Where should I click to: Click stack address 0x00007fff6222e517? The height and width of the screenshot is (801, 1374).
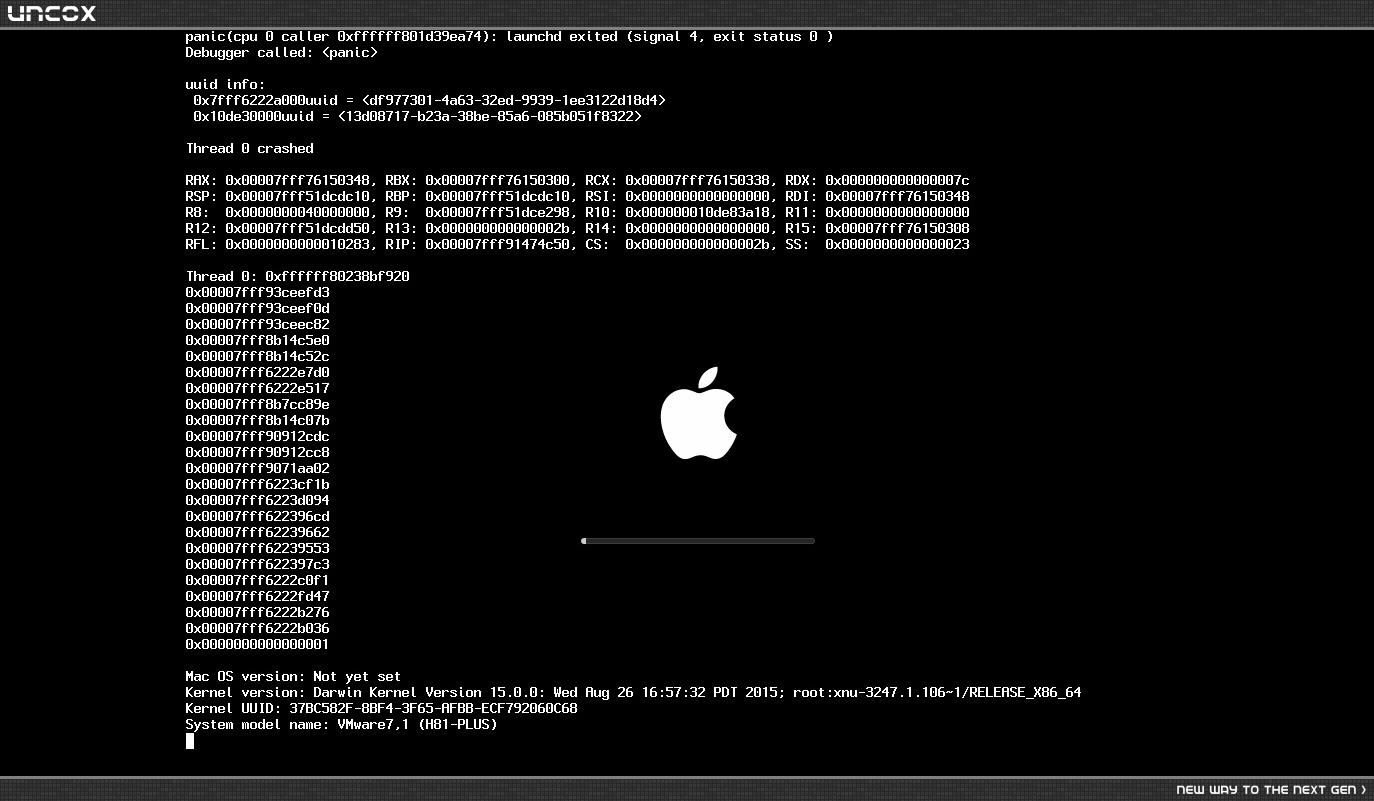coord(258,389)
